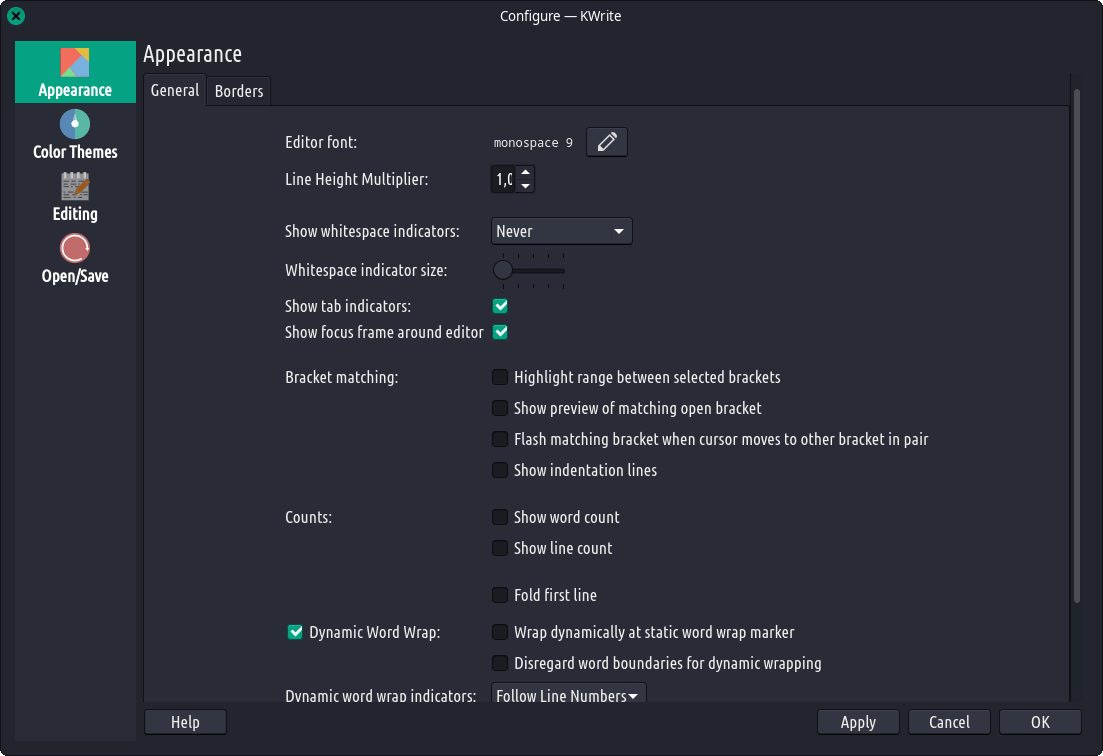Open the Open/Save settings page icon
The width and height of the screenshot is (1103, 756).
75,249
